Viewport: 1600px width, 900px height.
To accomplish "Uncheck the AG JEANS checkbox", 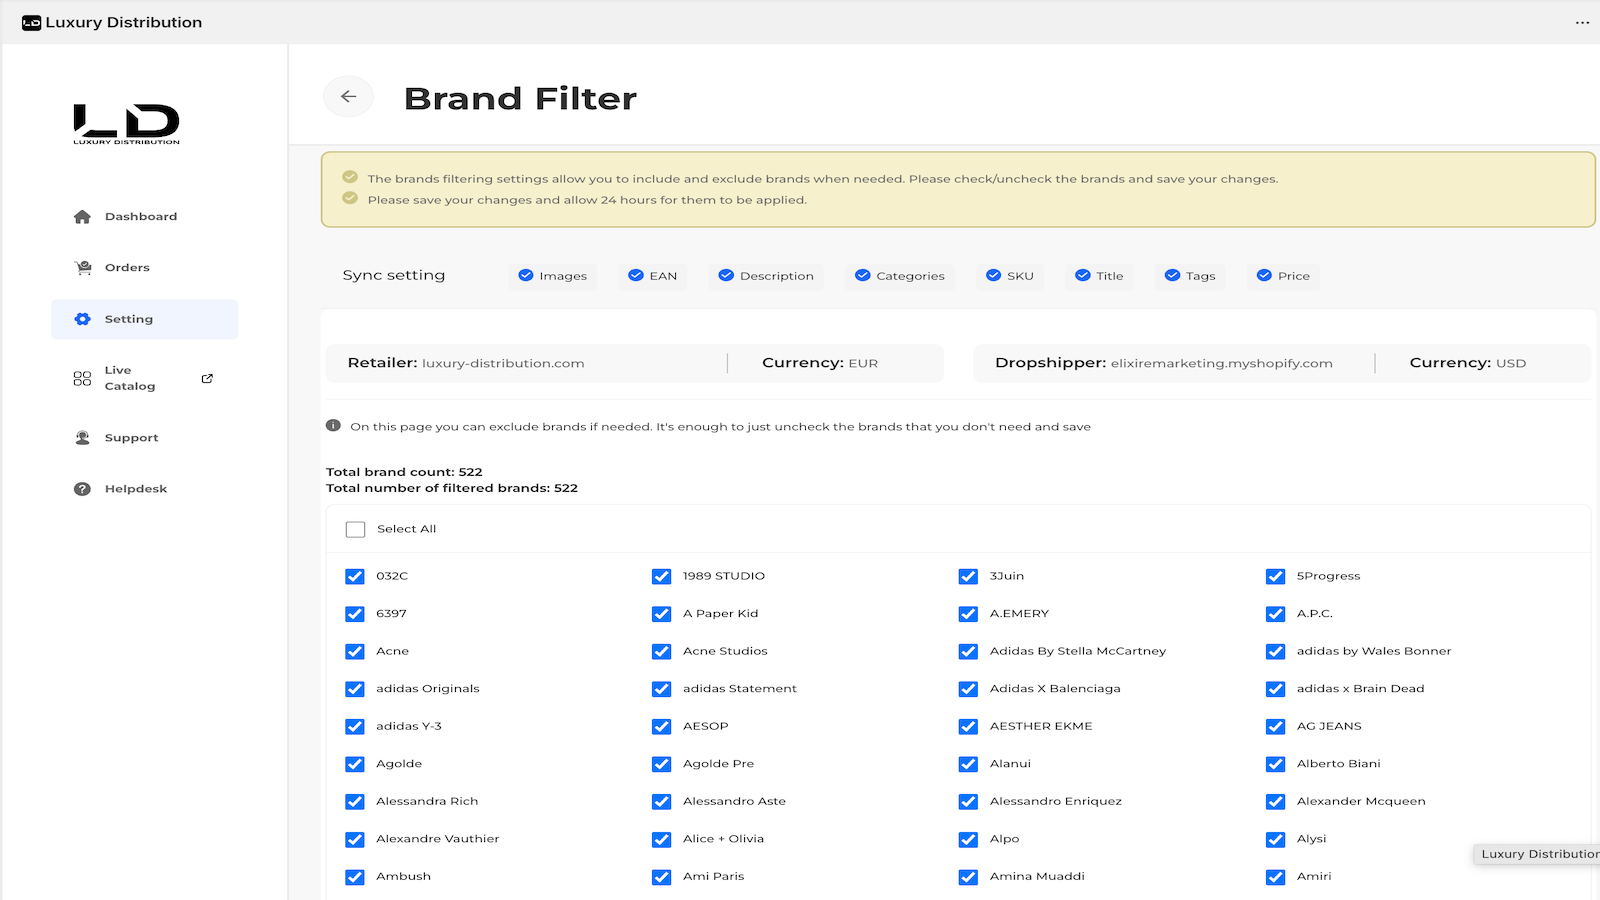I will (1275, 726).
